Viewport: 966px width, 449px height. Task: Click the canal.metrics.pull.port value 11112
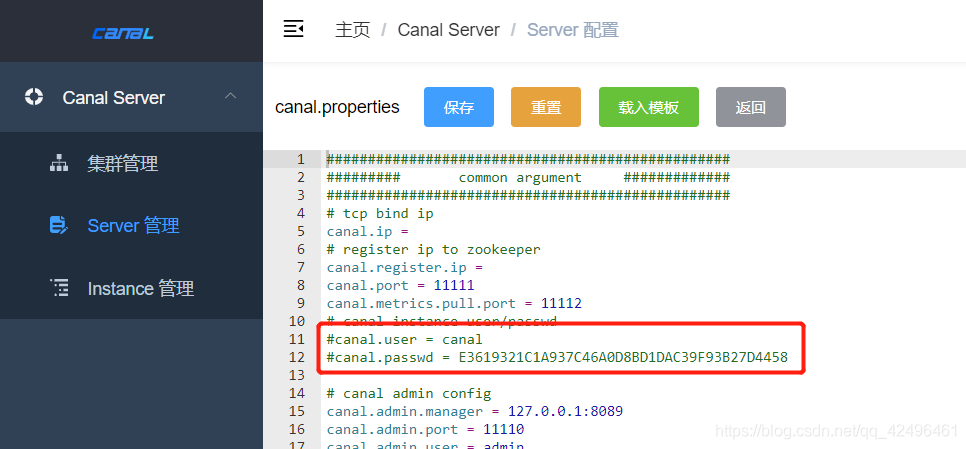click(x=561, y=303)
